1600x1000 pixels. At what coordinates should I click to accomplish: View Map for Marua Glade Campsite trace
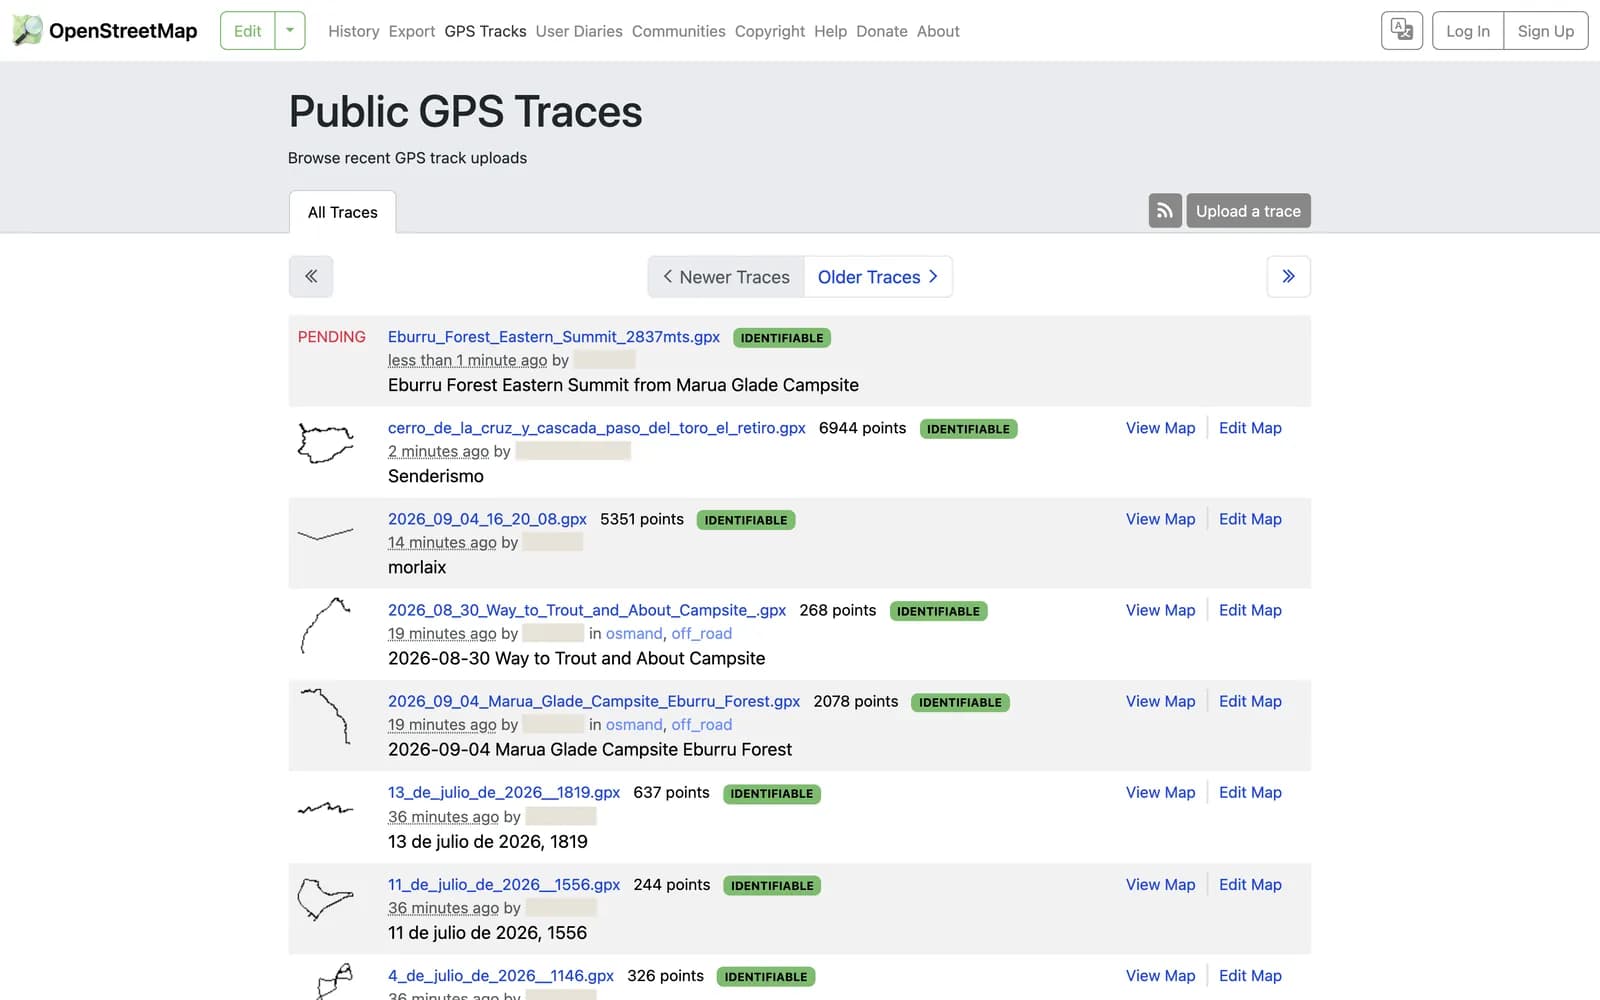[x=1160, y=701]
